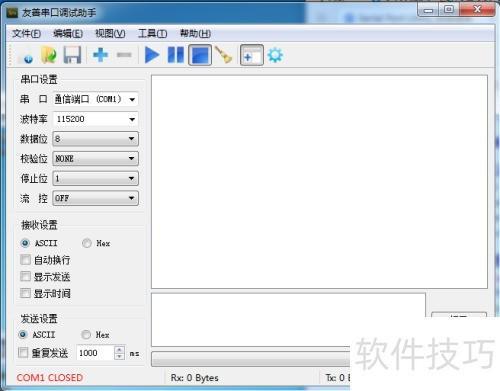This screenshot has width=500, height=391.
Task: Open the 工具(T) menu
Action: click(x=152, y=34)
